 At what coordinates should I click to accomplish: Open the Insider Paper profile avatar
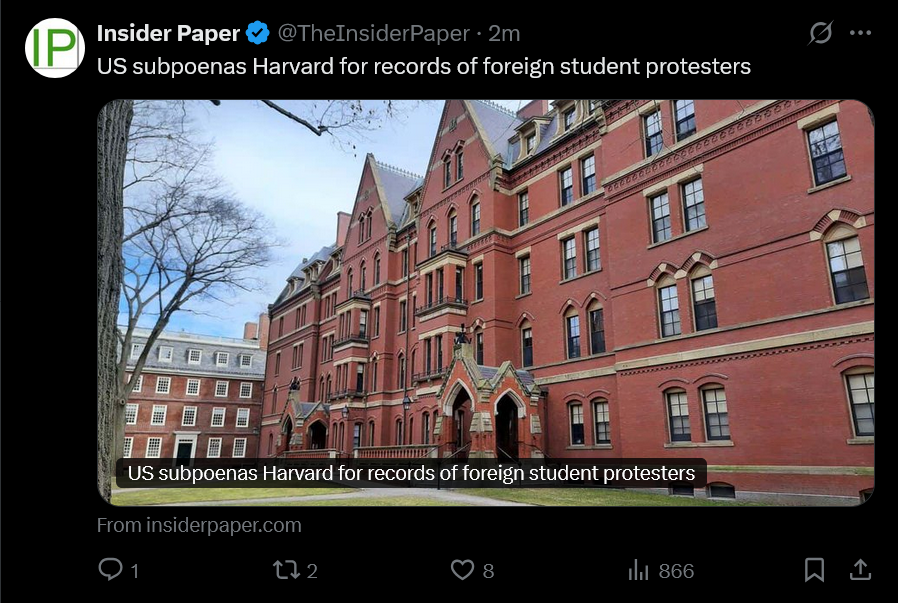pyautogui.click(x=55, y=48)
